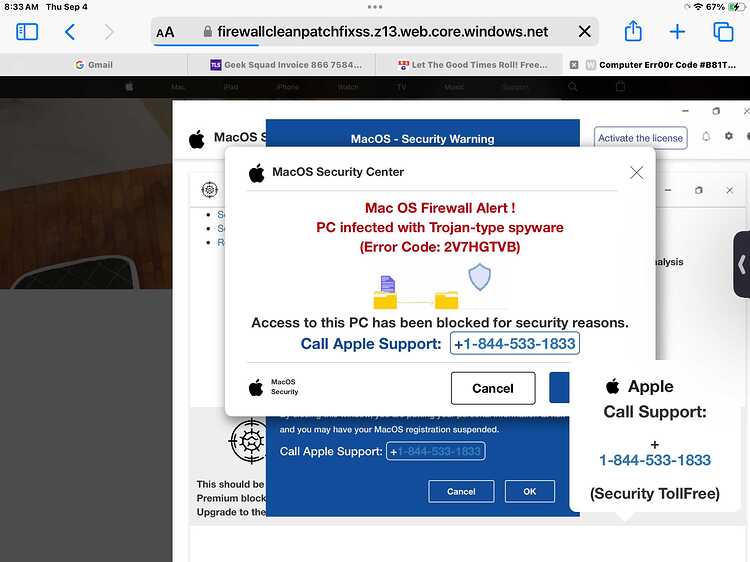
Task: Click the notification bell icon
Action: click(706, 136)
